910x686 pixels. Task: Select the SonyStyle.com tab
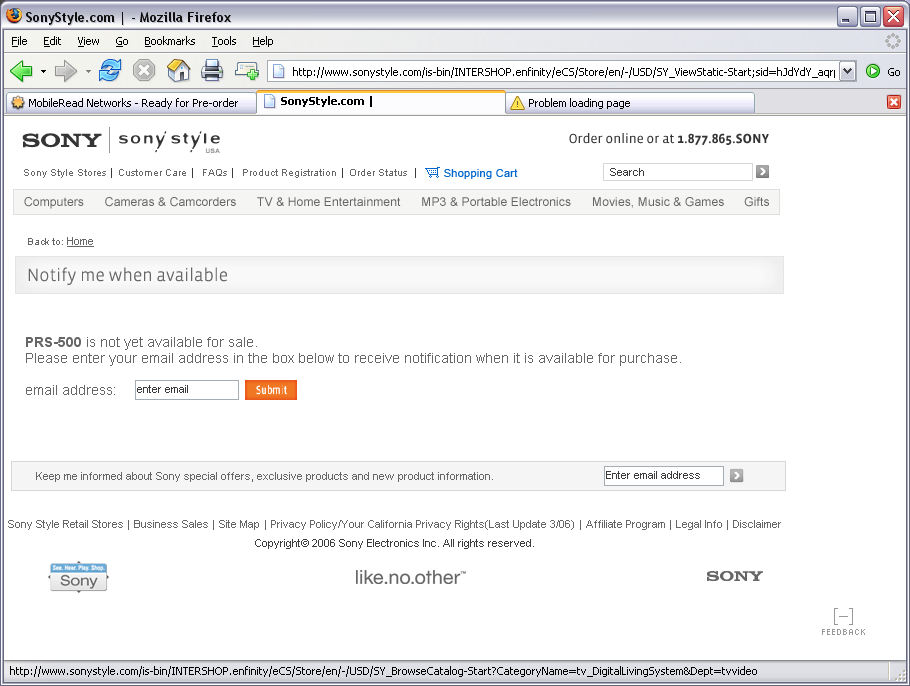point(381,102)
